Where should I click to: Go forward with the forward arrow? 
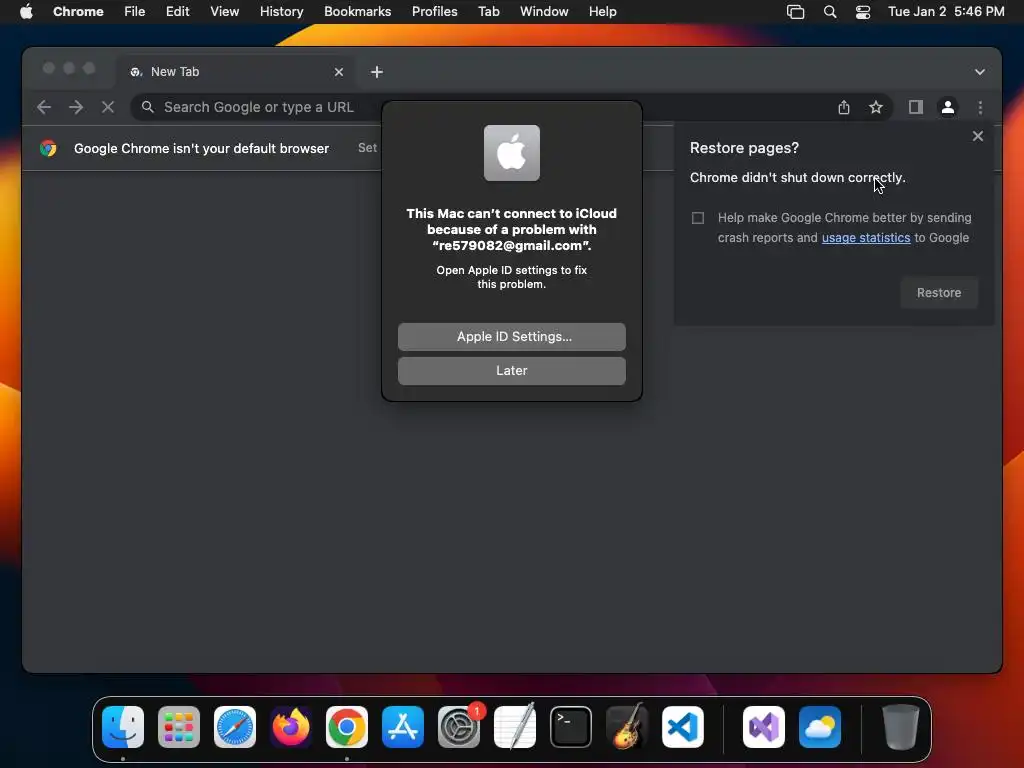[76, 107]
